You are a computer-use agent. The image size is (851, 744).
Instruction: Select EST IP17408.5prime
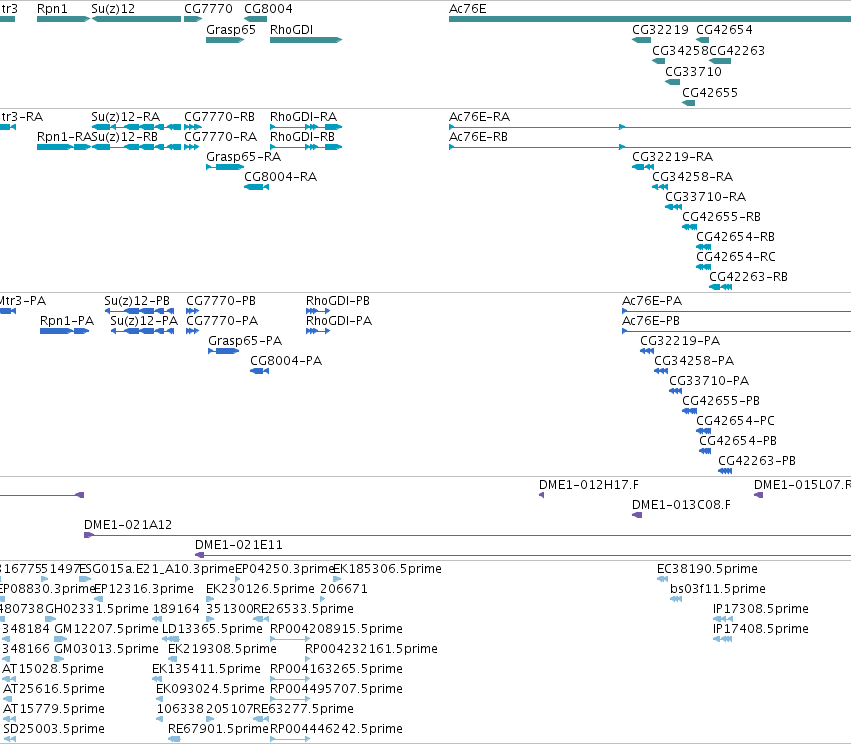[760, 629]
